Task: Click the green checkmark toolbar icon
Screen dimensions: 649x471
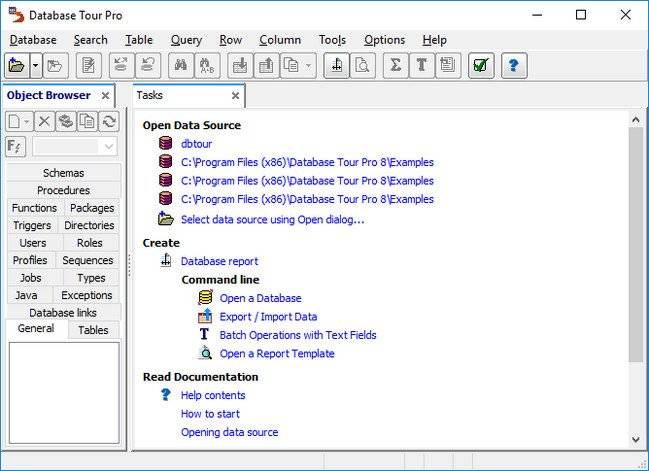Action: tap(480, 66)
